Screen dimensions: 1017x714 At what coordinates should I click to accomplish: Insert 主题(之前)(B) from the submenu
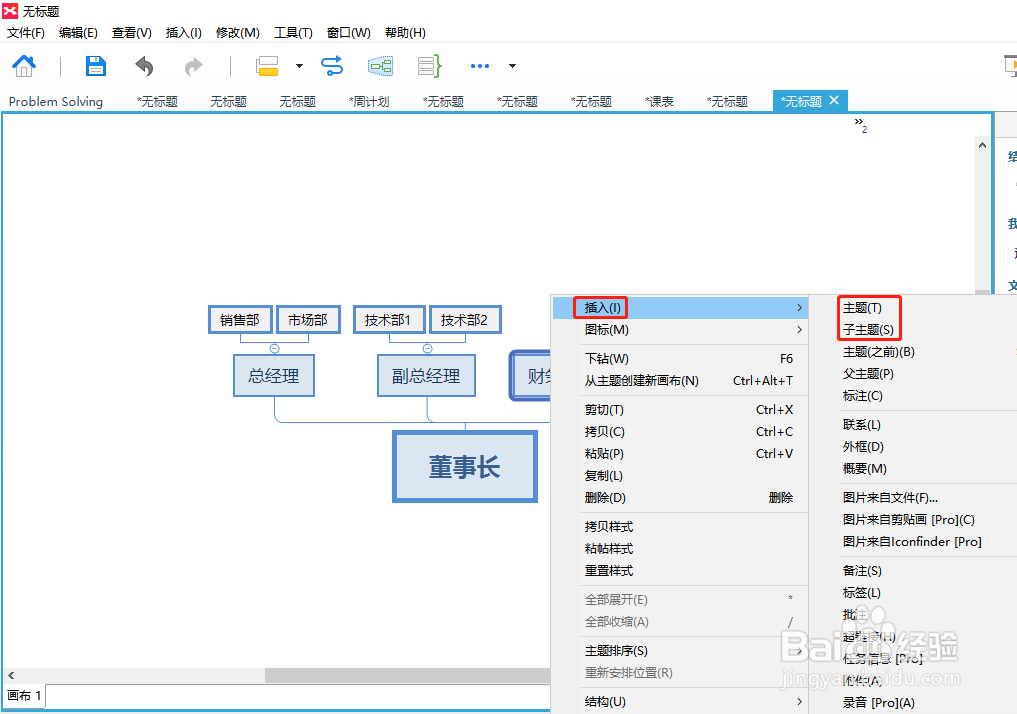pos(878,352)
